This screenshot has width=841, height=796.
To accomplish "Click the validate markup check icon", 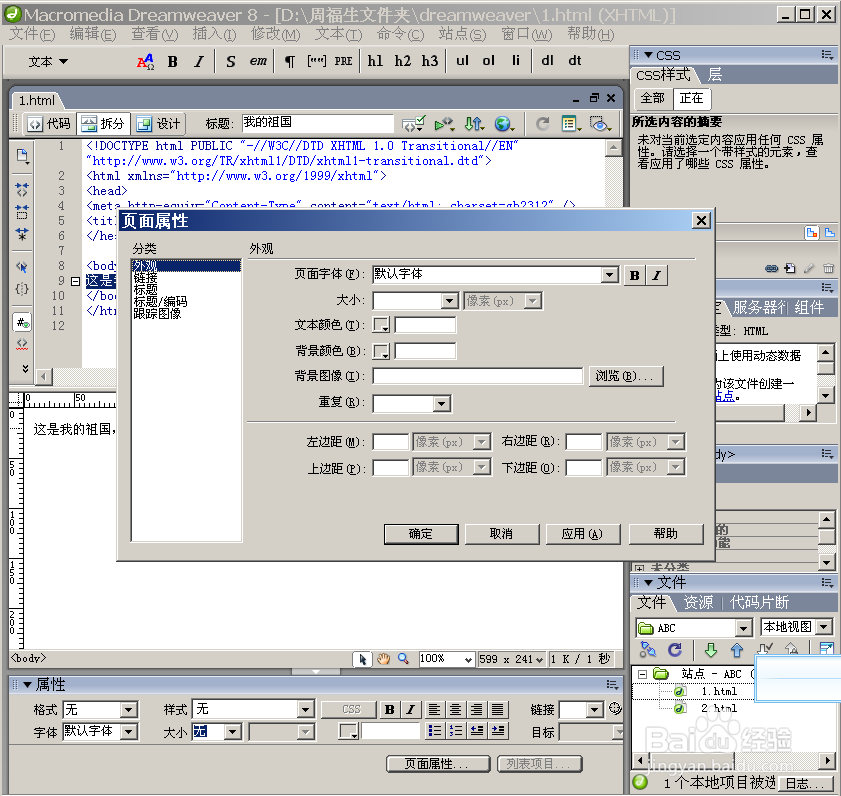I will [x=414, y=124].
